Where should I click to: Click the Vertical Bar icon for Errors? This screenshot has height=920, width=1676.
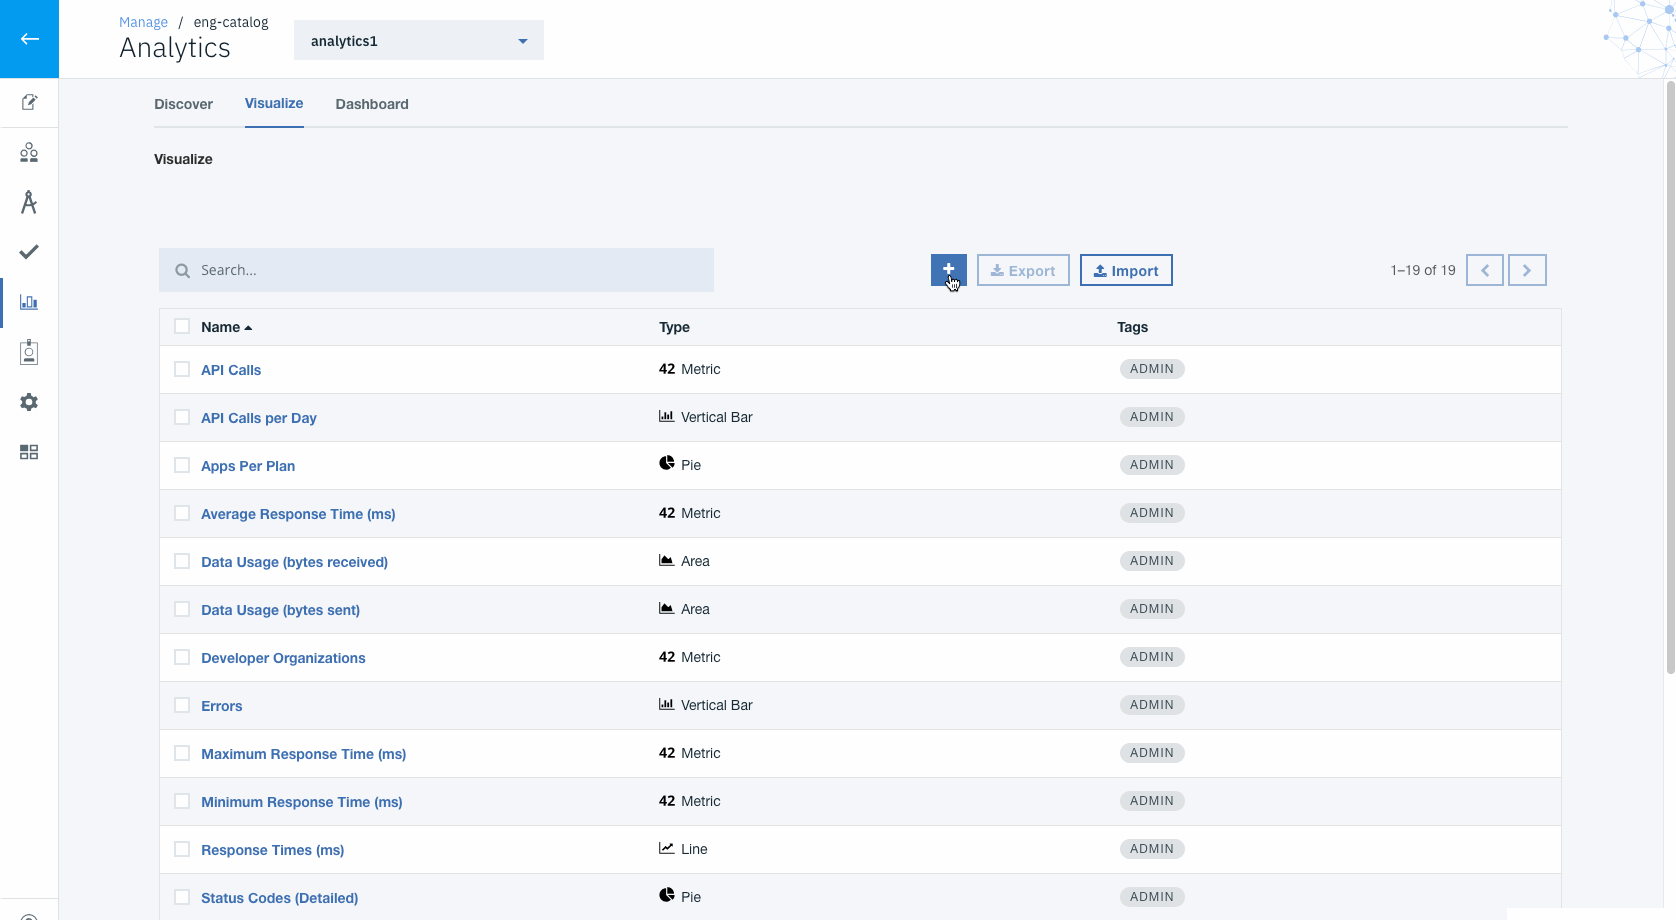666,704
